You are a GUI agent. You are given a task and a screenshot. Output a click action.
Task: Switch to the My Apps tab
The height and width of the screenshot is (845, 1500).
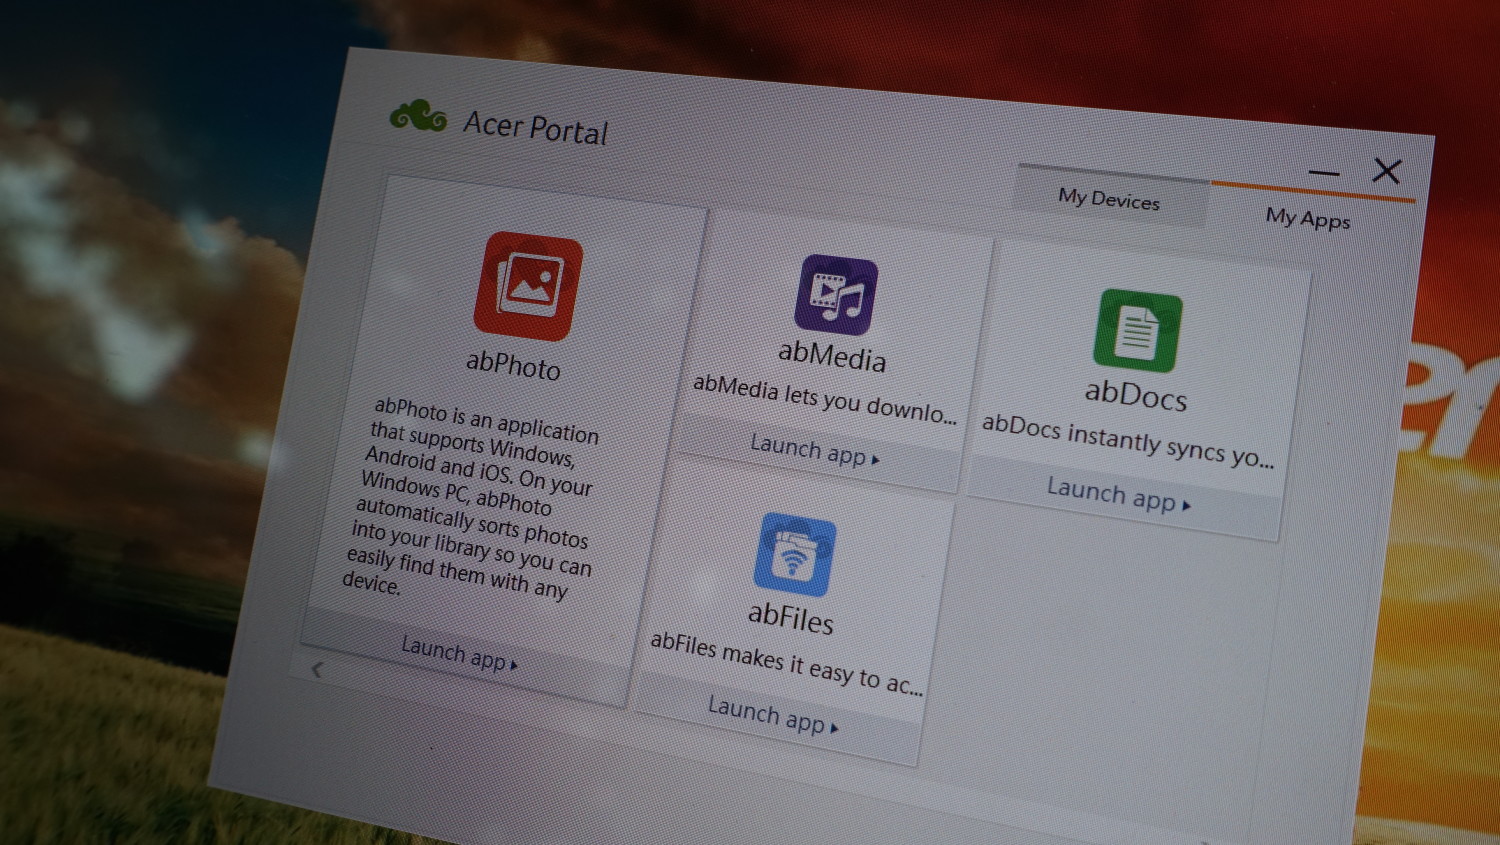point(1307,218)
